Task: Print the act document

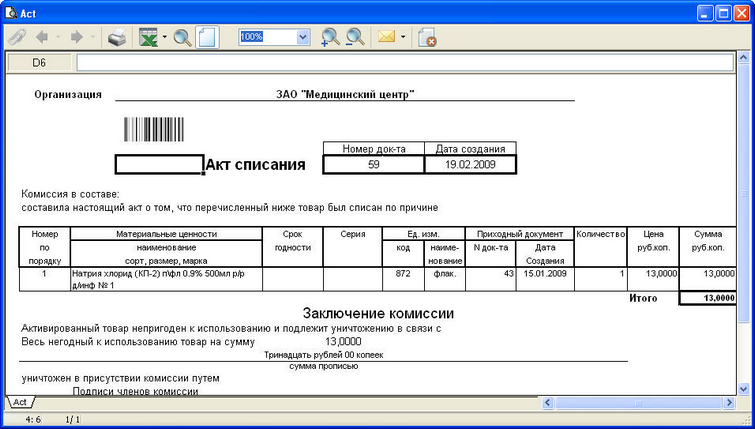Action: coord(117,38)
